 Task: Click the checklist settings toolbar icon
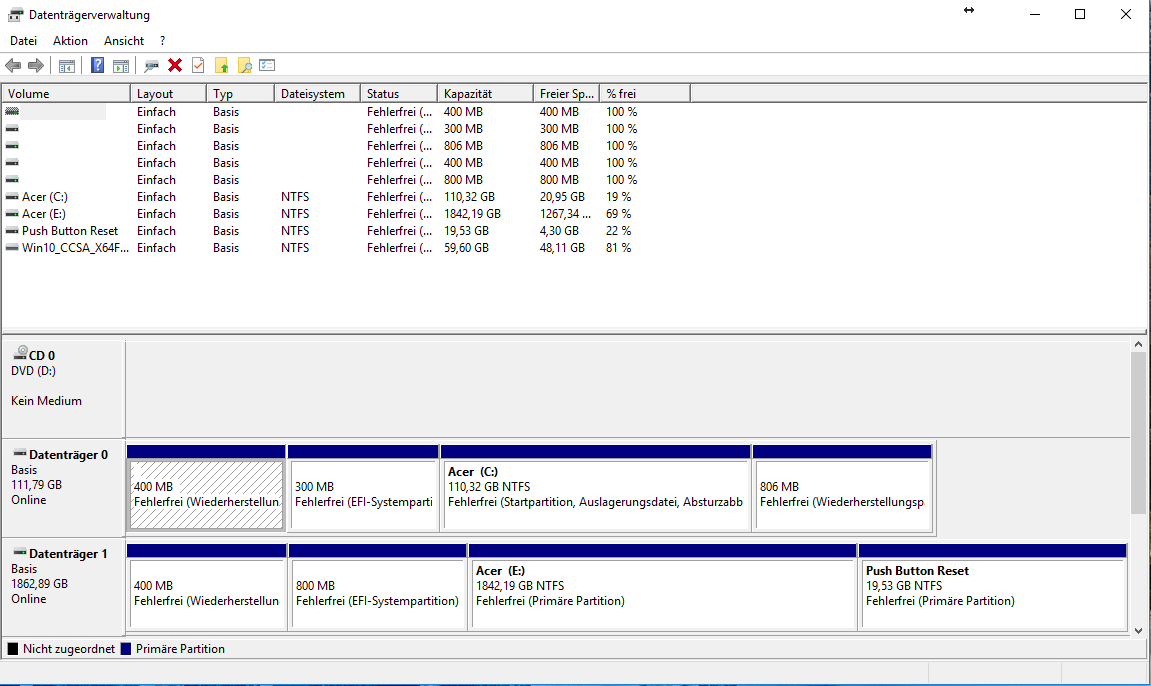pyautogui.click(x=267, y=65)
